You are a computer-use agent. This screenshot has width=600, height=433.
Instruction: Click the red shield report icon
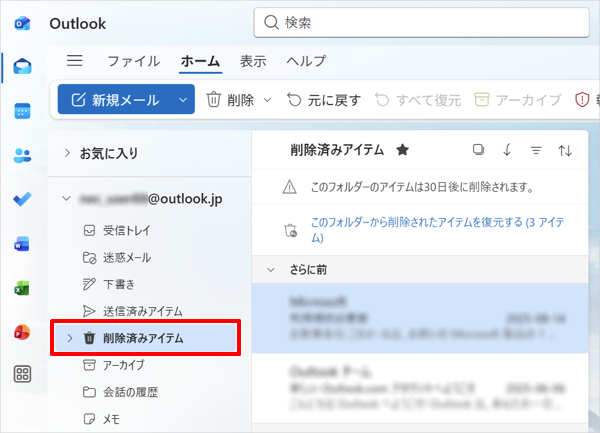coord(582,100)
